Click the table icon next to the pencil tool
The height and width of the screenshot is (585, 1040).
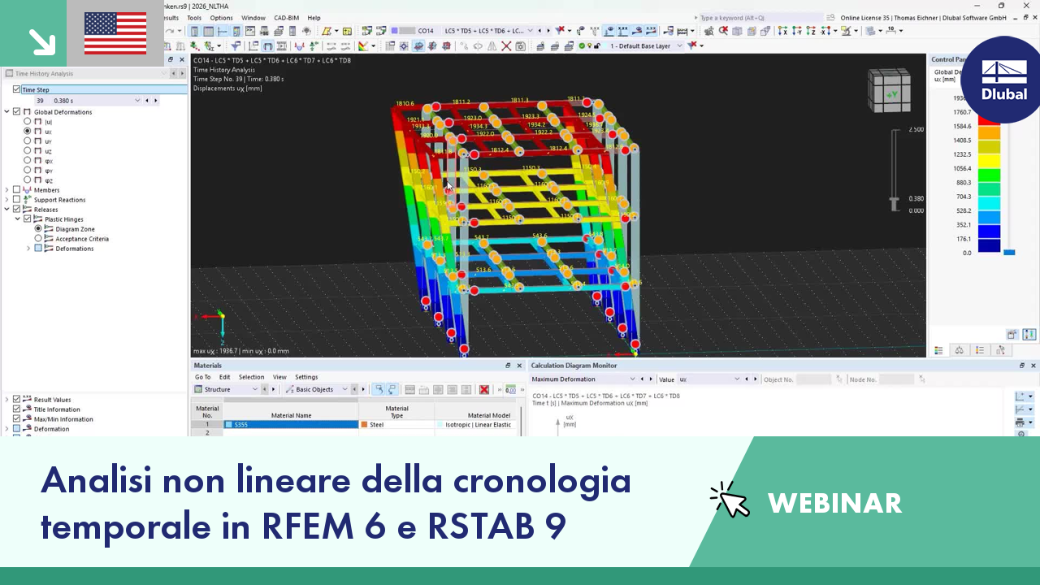pyautogui.click(x=347, y=31)
